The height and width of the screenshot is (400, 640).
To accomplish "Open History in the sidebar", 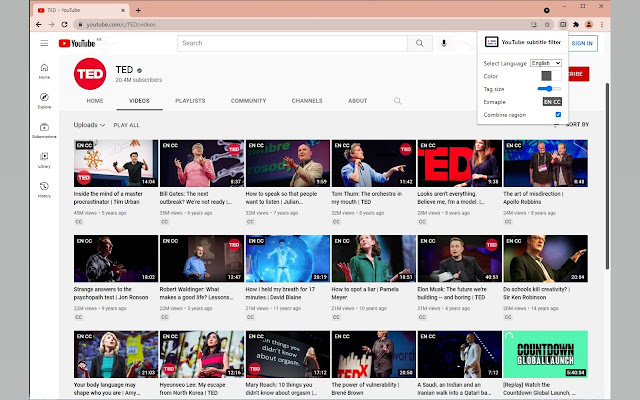I will pos(44,189).
